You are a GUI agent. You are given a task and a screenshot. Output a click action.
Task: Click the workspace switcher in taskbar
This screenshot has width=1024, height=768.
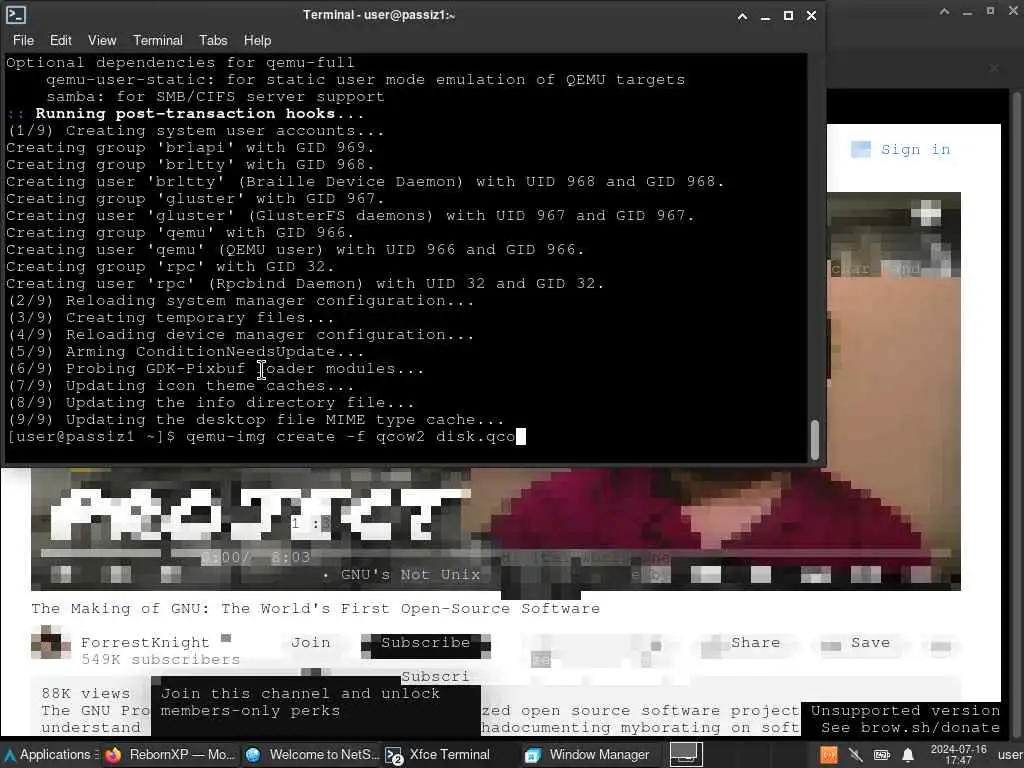(686, 754)
